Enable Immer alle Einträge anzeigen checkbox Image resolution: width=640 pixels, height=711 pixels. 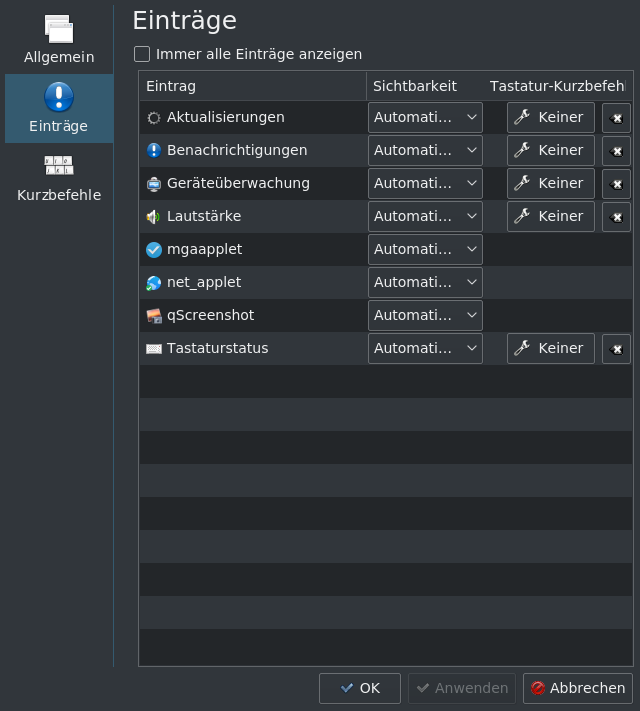click(142, 54)
